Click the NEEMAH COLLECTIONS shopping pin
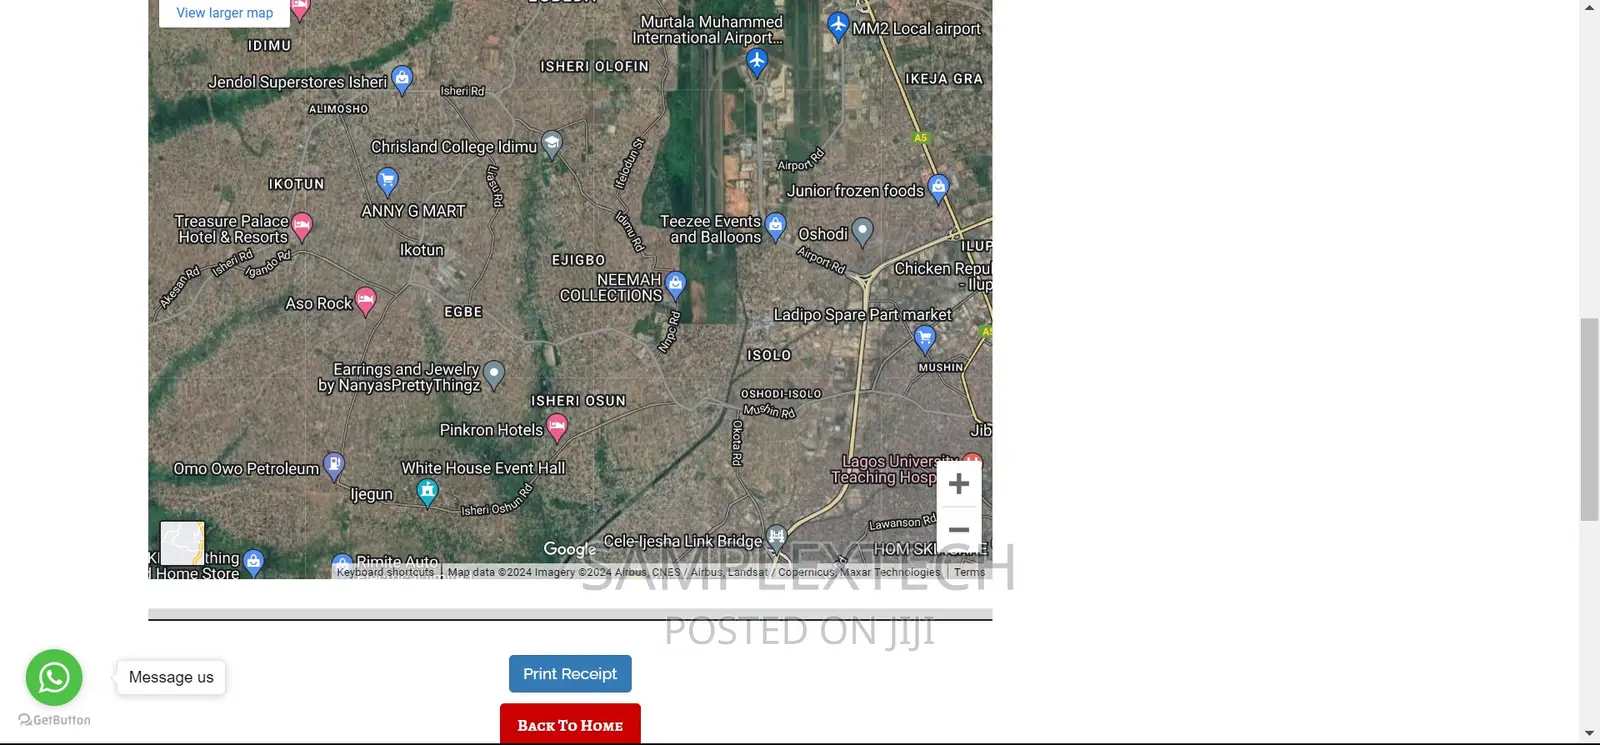Screen dimensions: 1600x745 pos(676,285)
